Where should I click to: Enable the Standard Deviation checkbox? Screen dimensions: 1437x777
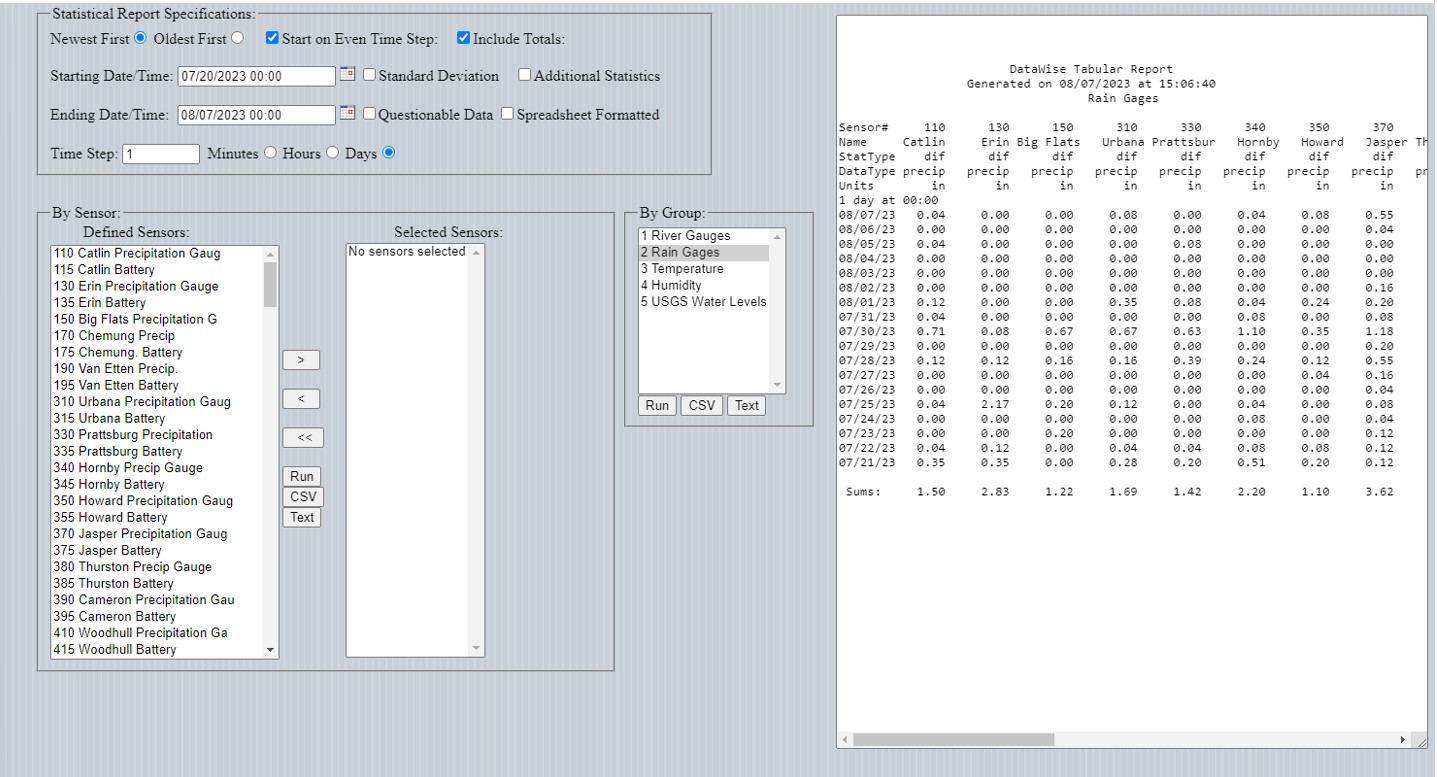point(369,75)
